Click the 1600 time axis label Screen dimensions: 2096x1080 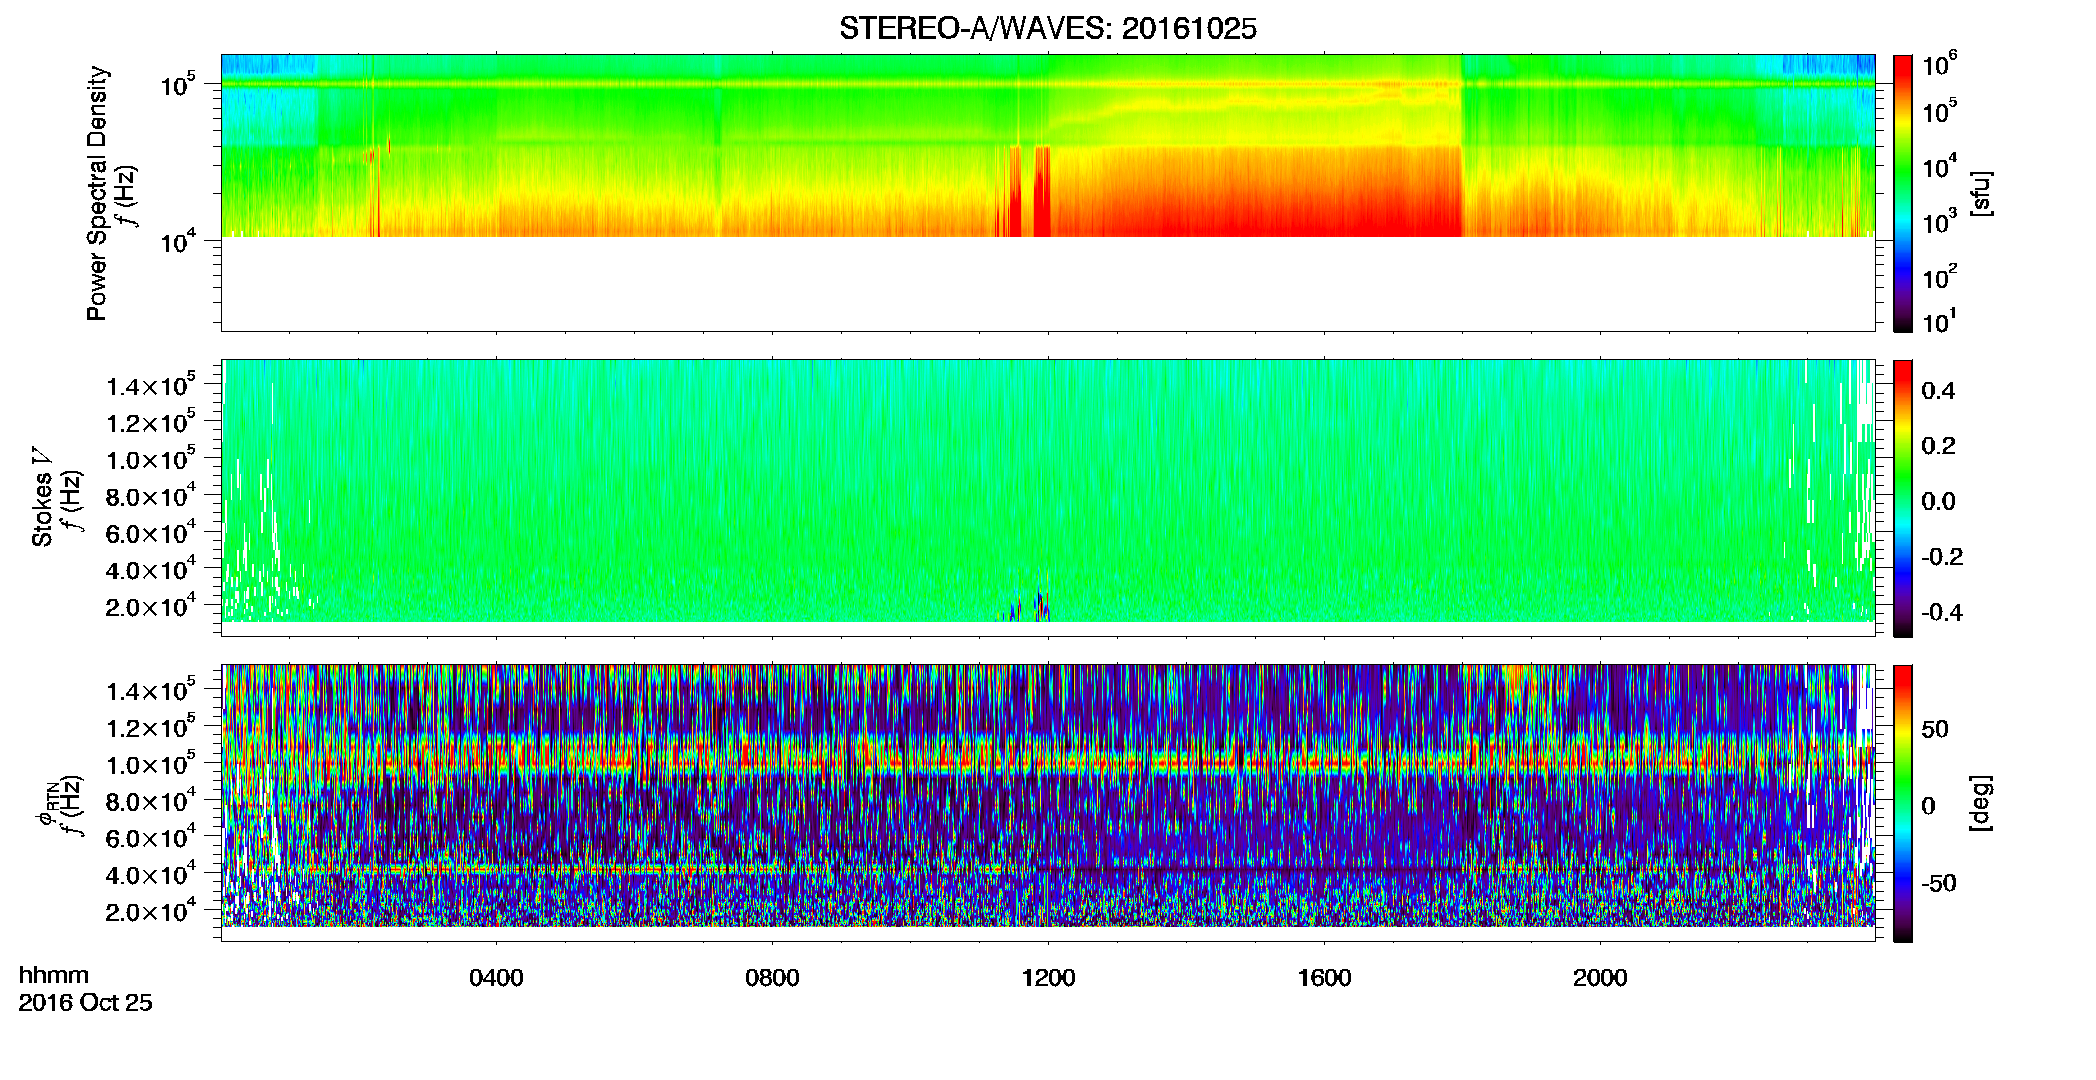[x=1324, y=978]
